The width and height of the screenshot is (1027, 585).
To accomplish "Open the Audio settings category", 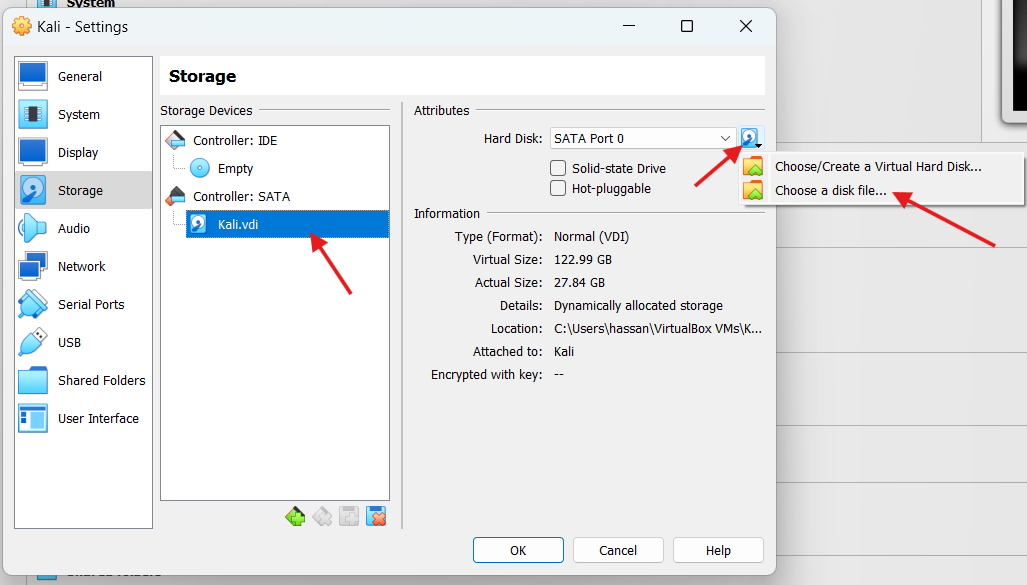I will pos(83,229).
